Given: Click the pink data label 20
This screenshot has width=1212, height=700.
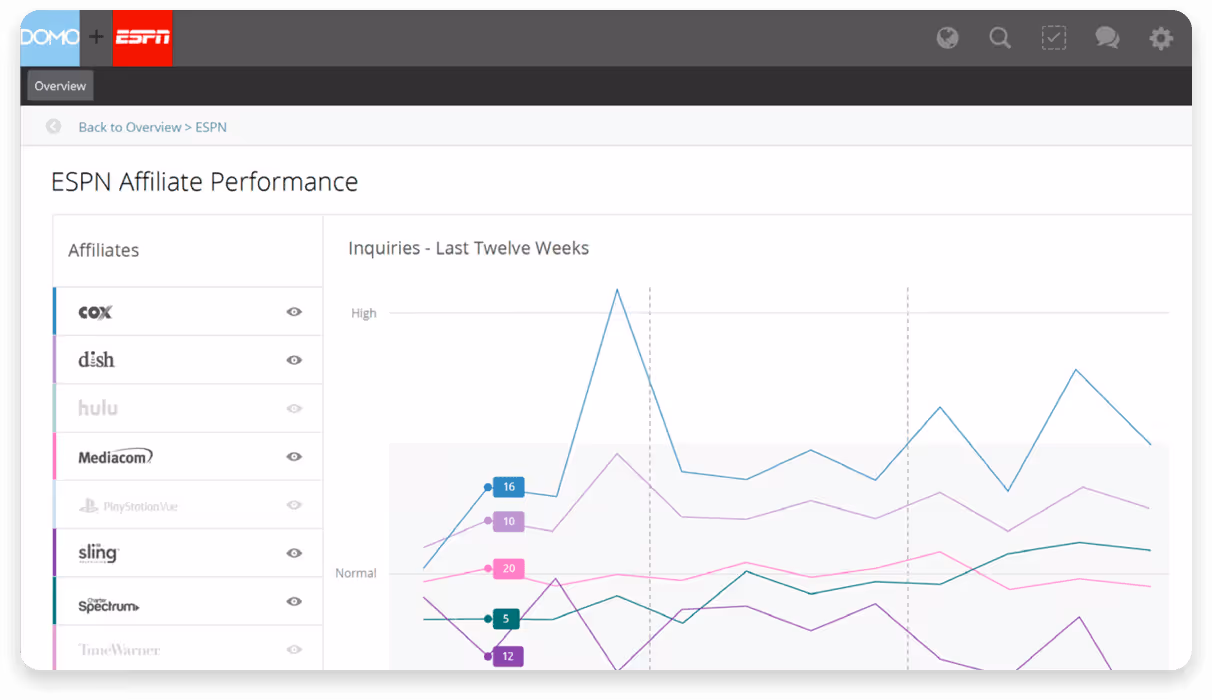Looking at the screenshot, I should click(x=509, y=568).
